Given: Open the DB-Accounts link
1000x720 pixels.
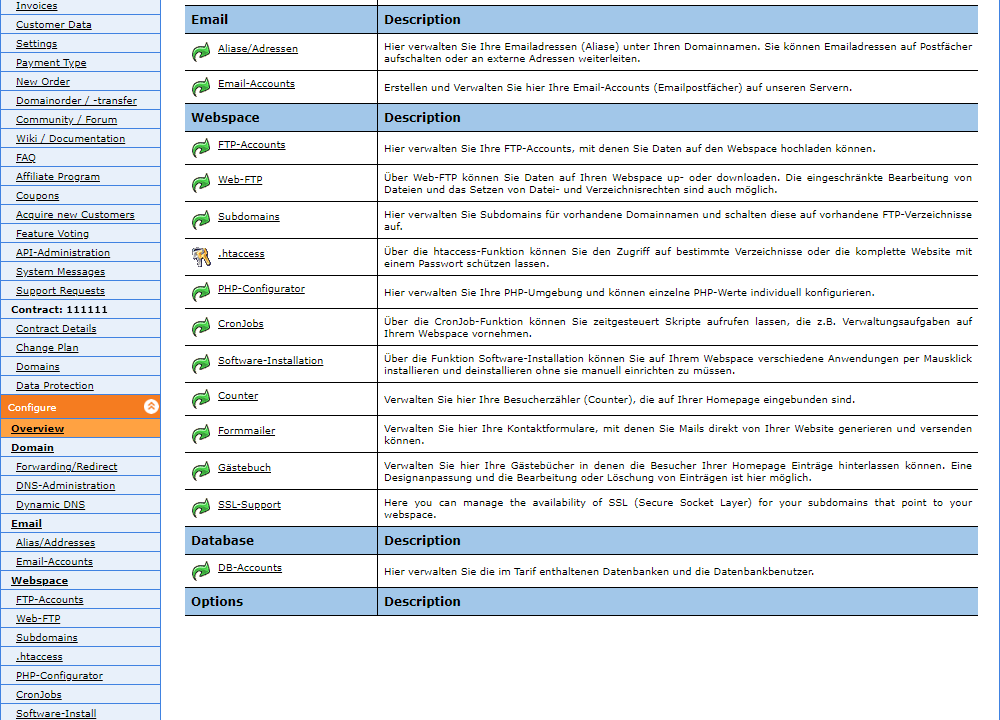Looking at the screenshot, I should click(x=249, y=568).
